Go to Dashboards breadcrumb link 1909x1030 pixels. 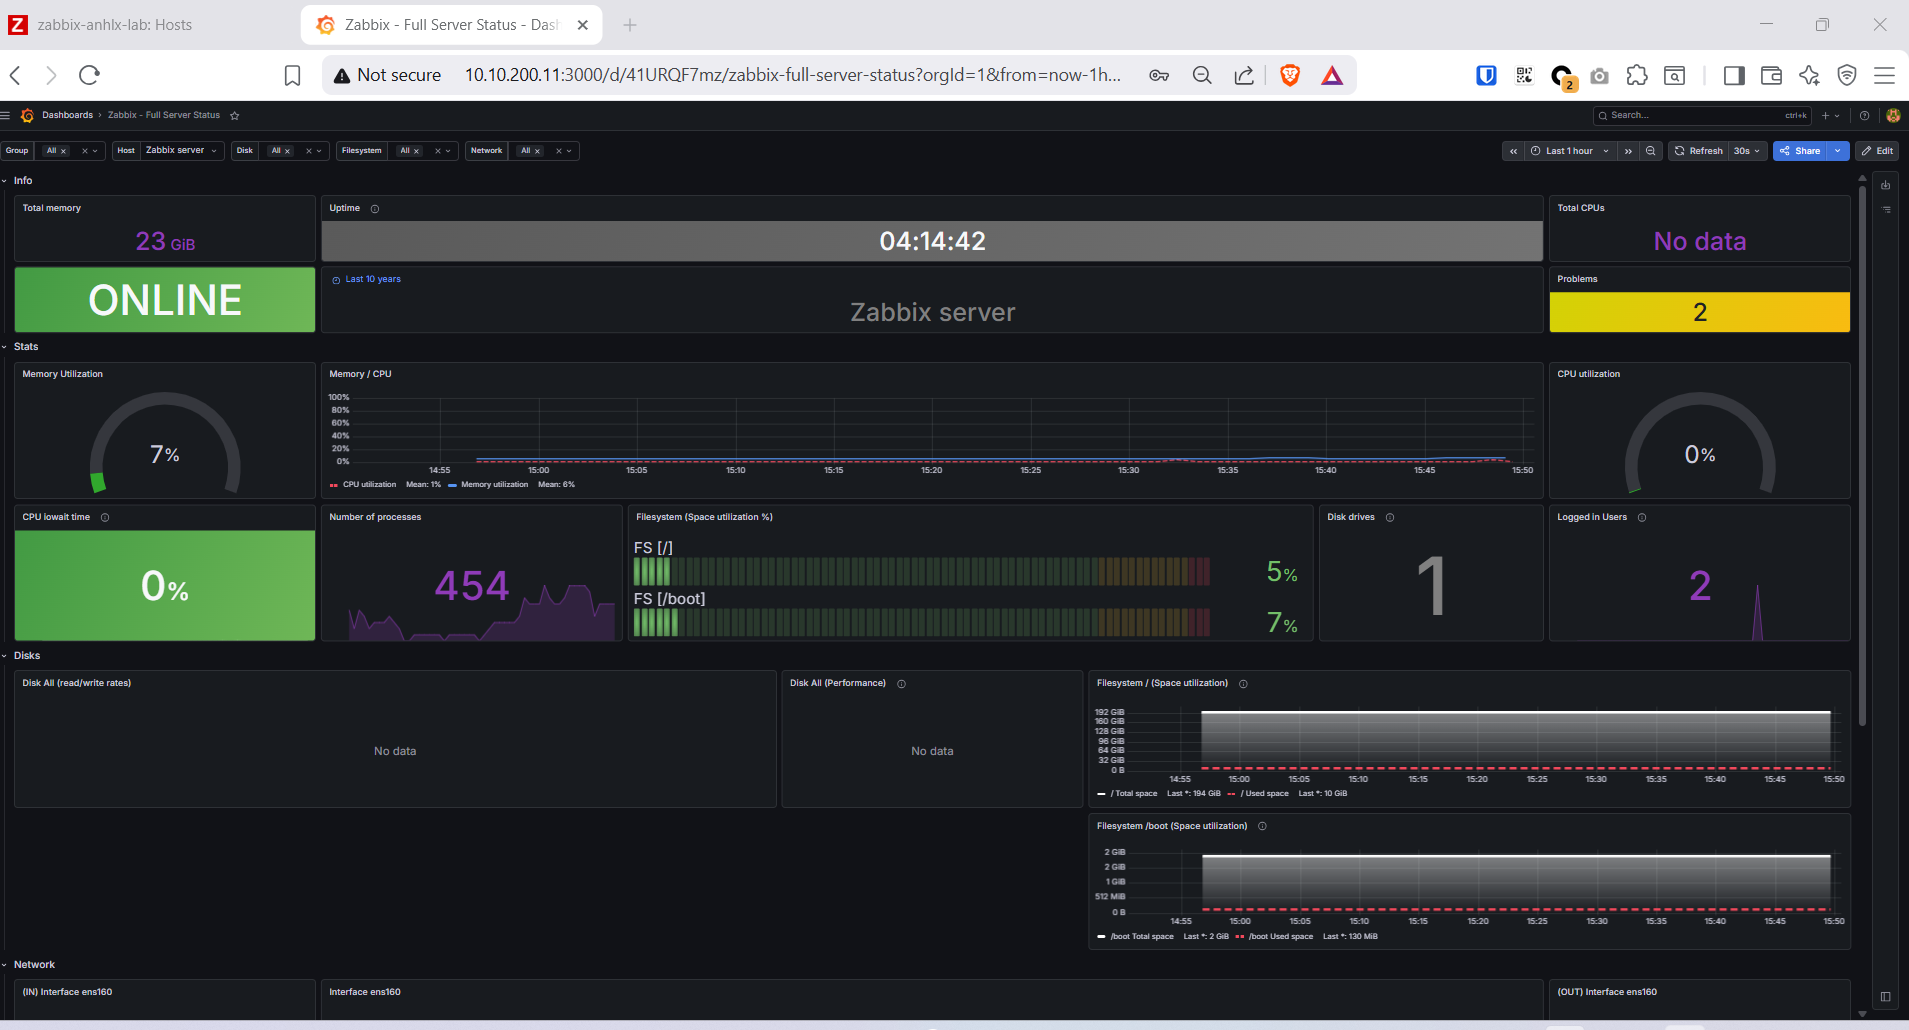click(67, 116)
